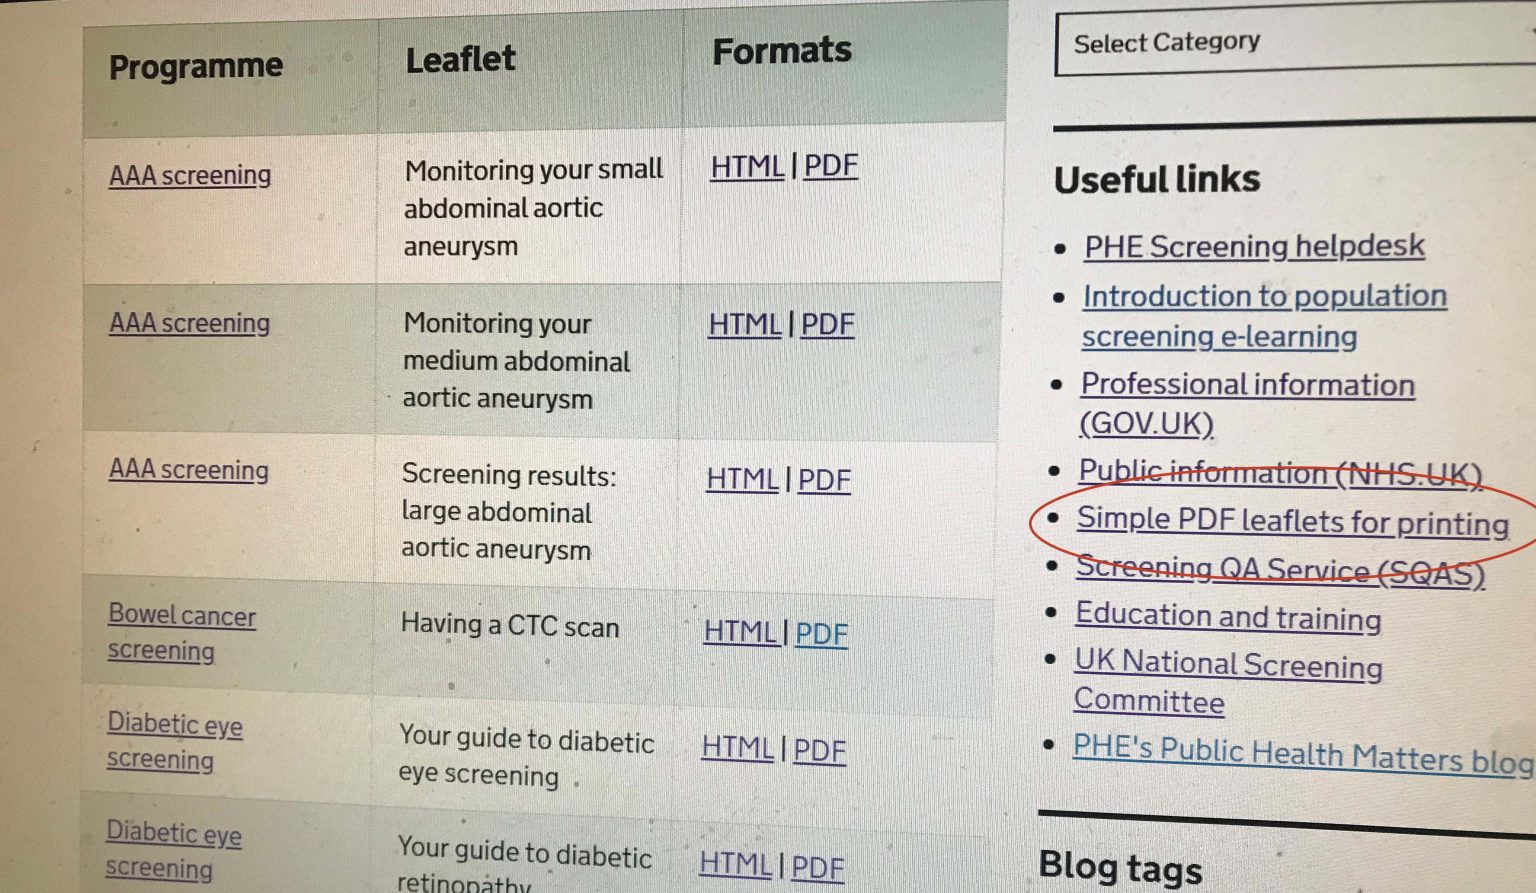Open the Education and training link
The image size is (1536, 893).
[x=1228, y=617]
